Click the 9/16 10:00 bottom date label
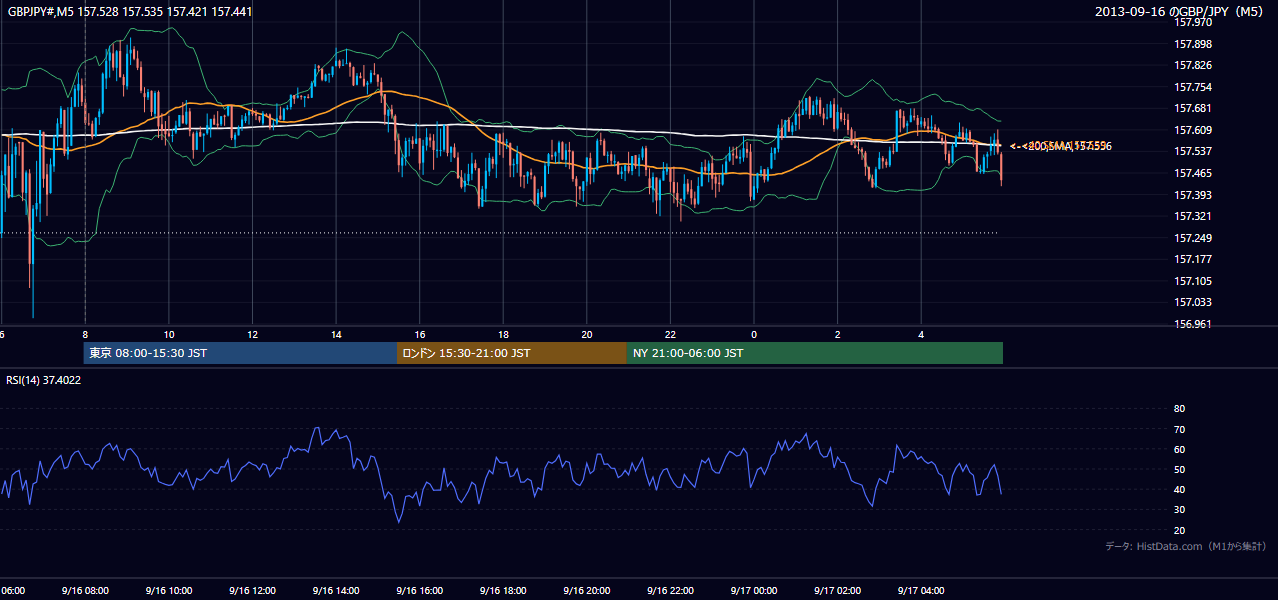This screenshot has height=600, width=1278. (168, 590)
